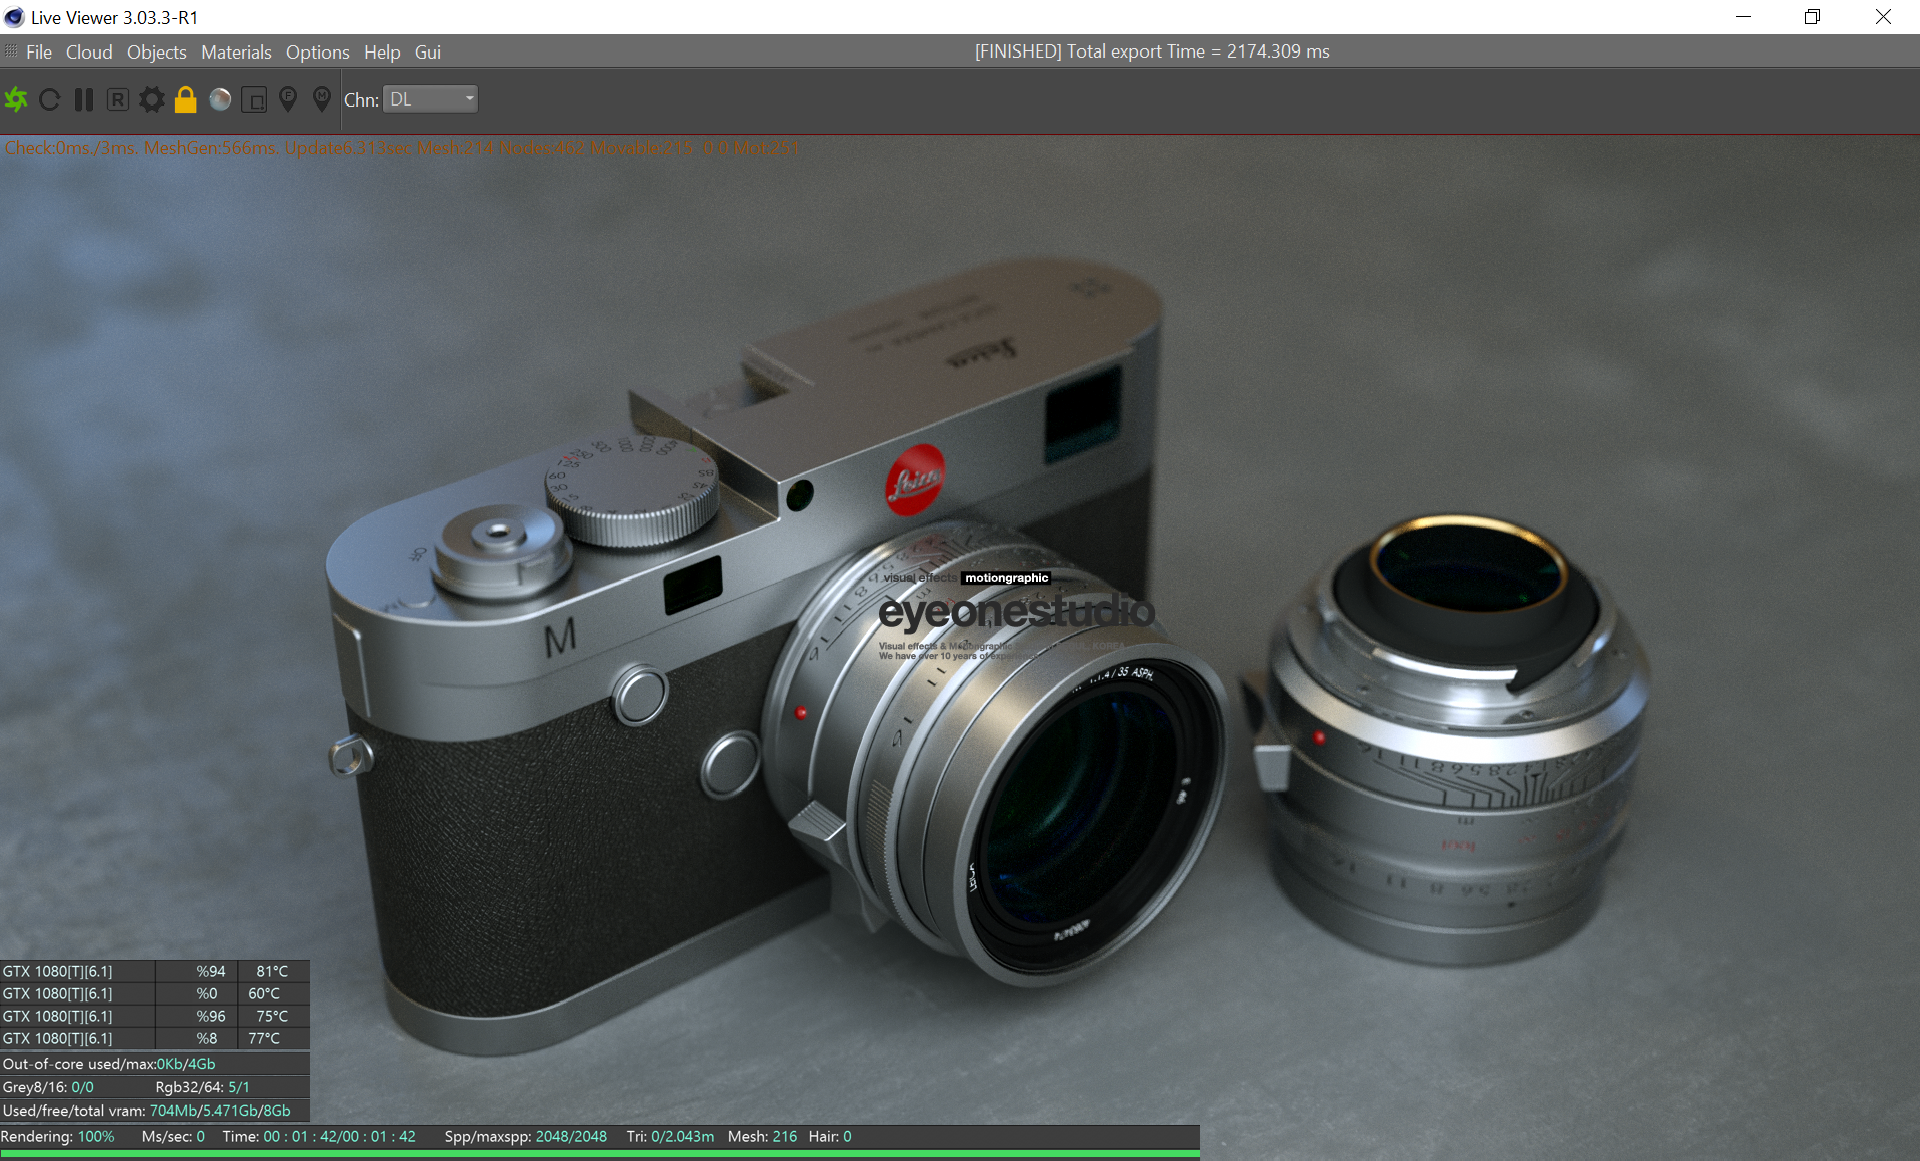The height and width of the screenshot is (1161, 1920).
Task: Click the film region square icon
Action: pos(254,99)
